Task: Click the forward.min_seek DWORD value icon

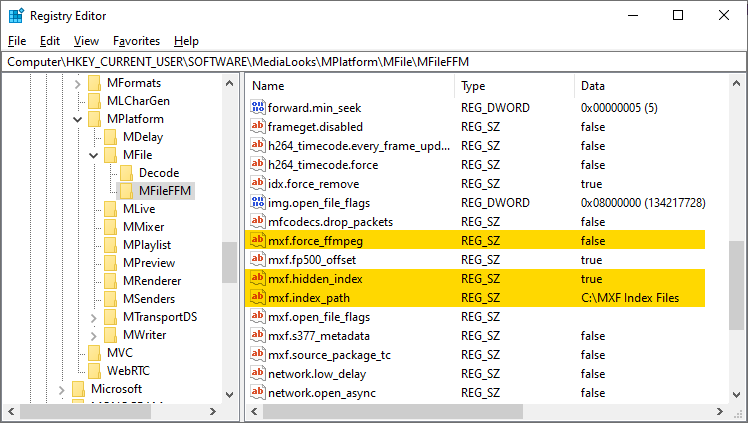Action: click(258, 107)
